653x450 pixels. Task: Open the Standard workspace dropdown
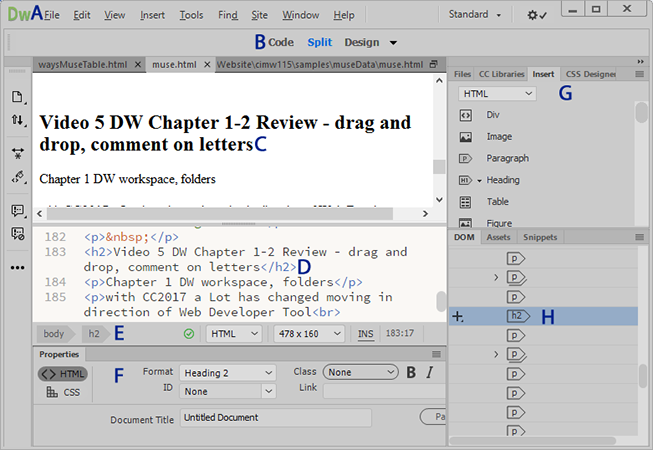tap(475, 15)
